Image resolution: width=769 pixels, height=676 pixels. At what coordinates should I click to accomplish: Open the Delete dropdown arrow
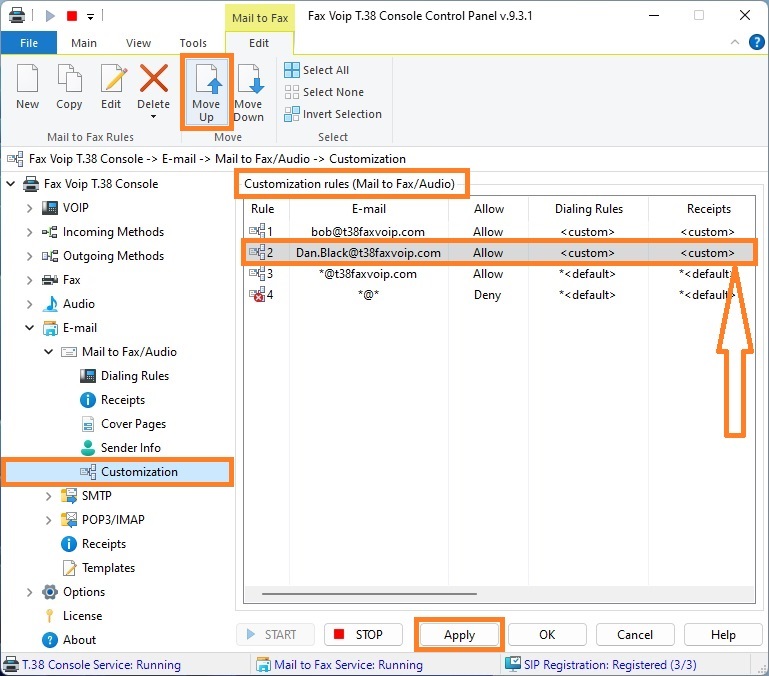click(154, 116)
